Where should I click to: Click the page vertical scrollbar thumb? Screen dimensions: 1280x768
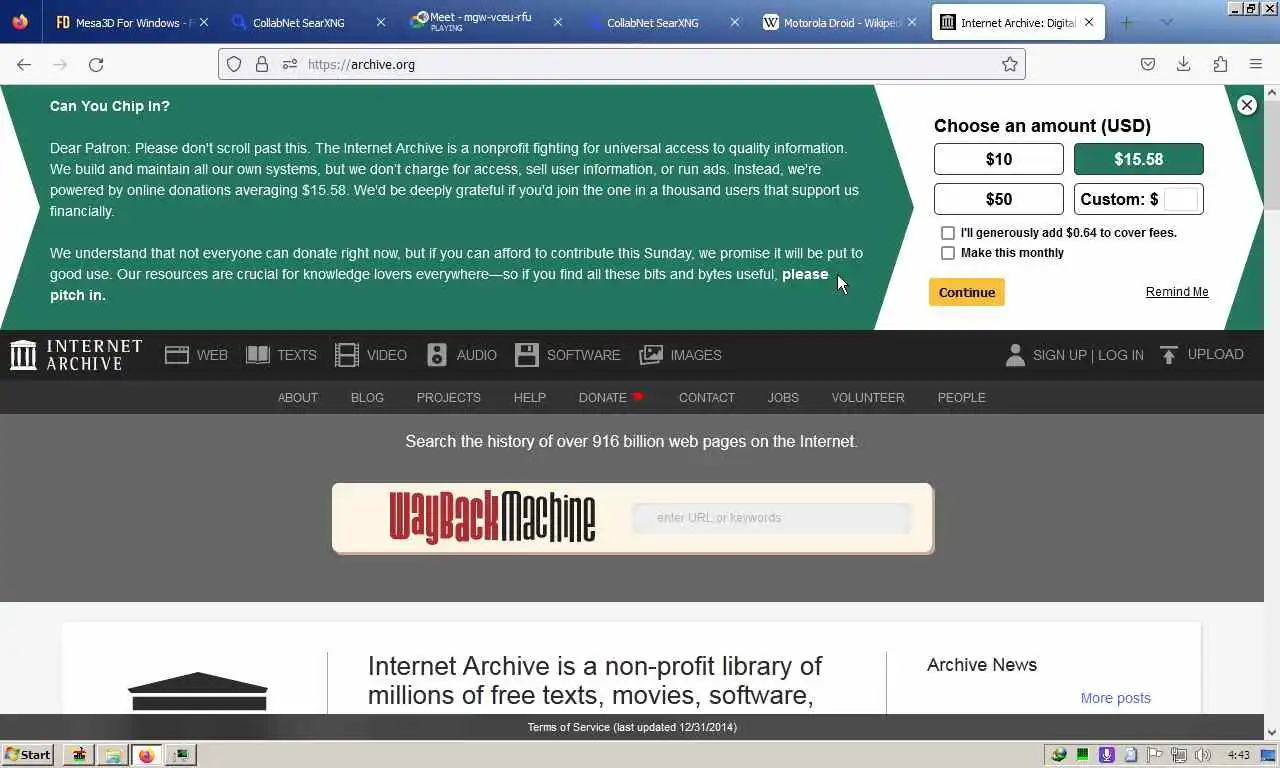(1272, 153)
